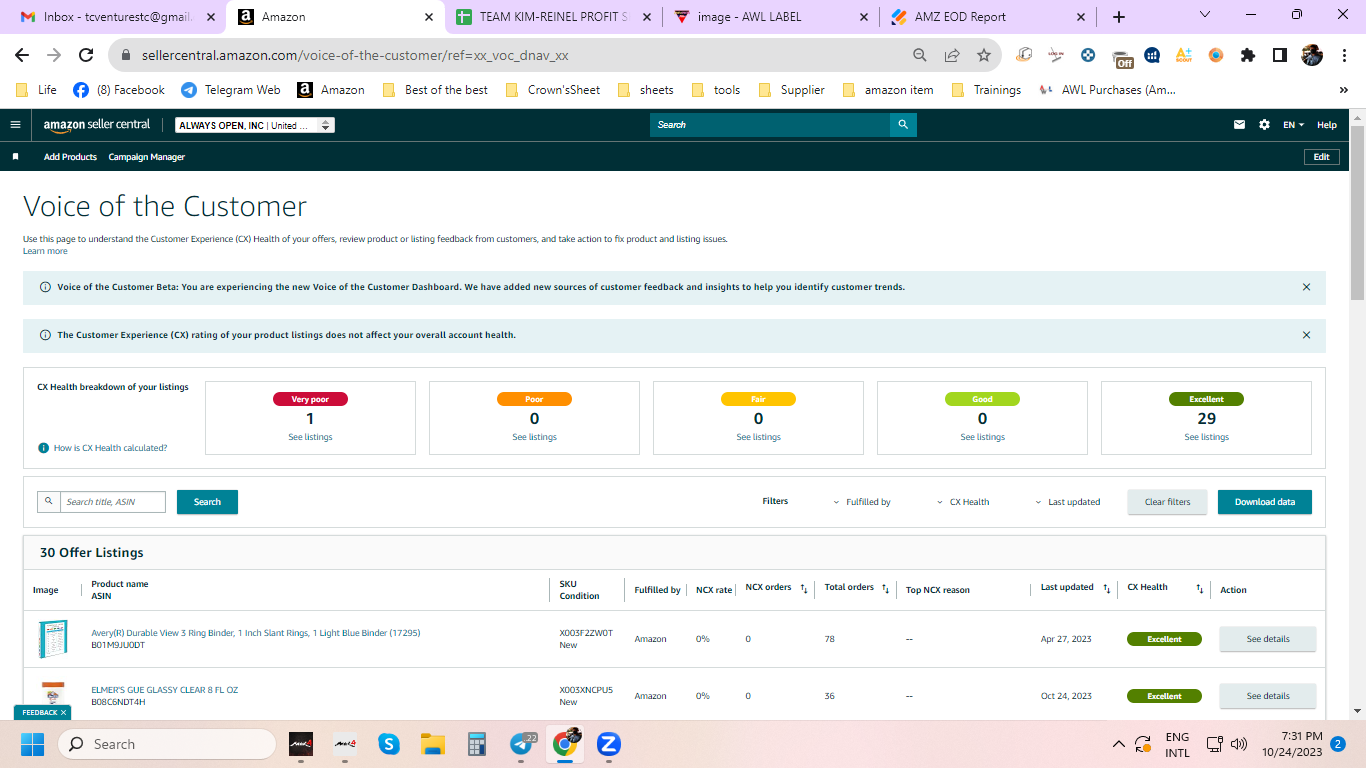Open the messages envelope icon
1366x768 pixels.
1240,125
